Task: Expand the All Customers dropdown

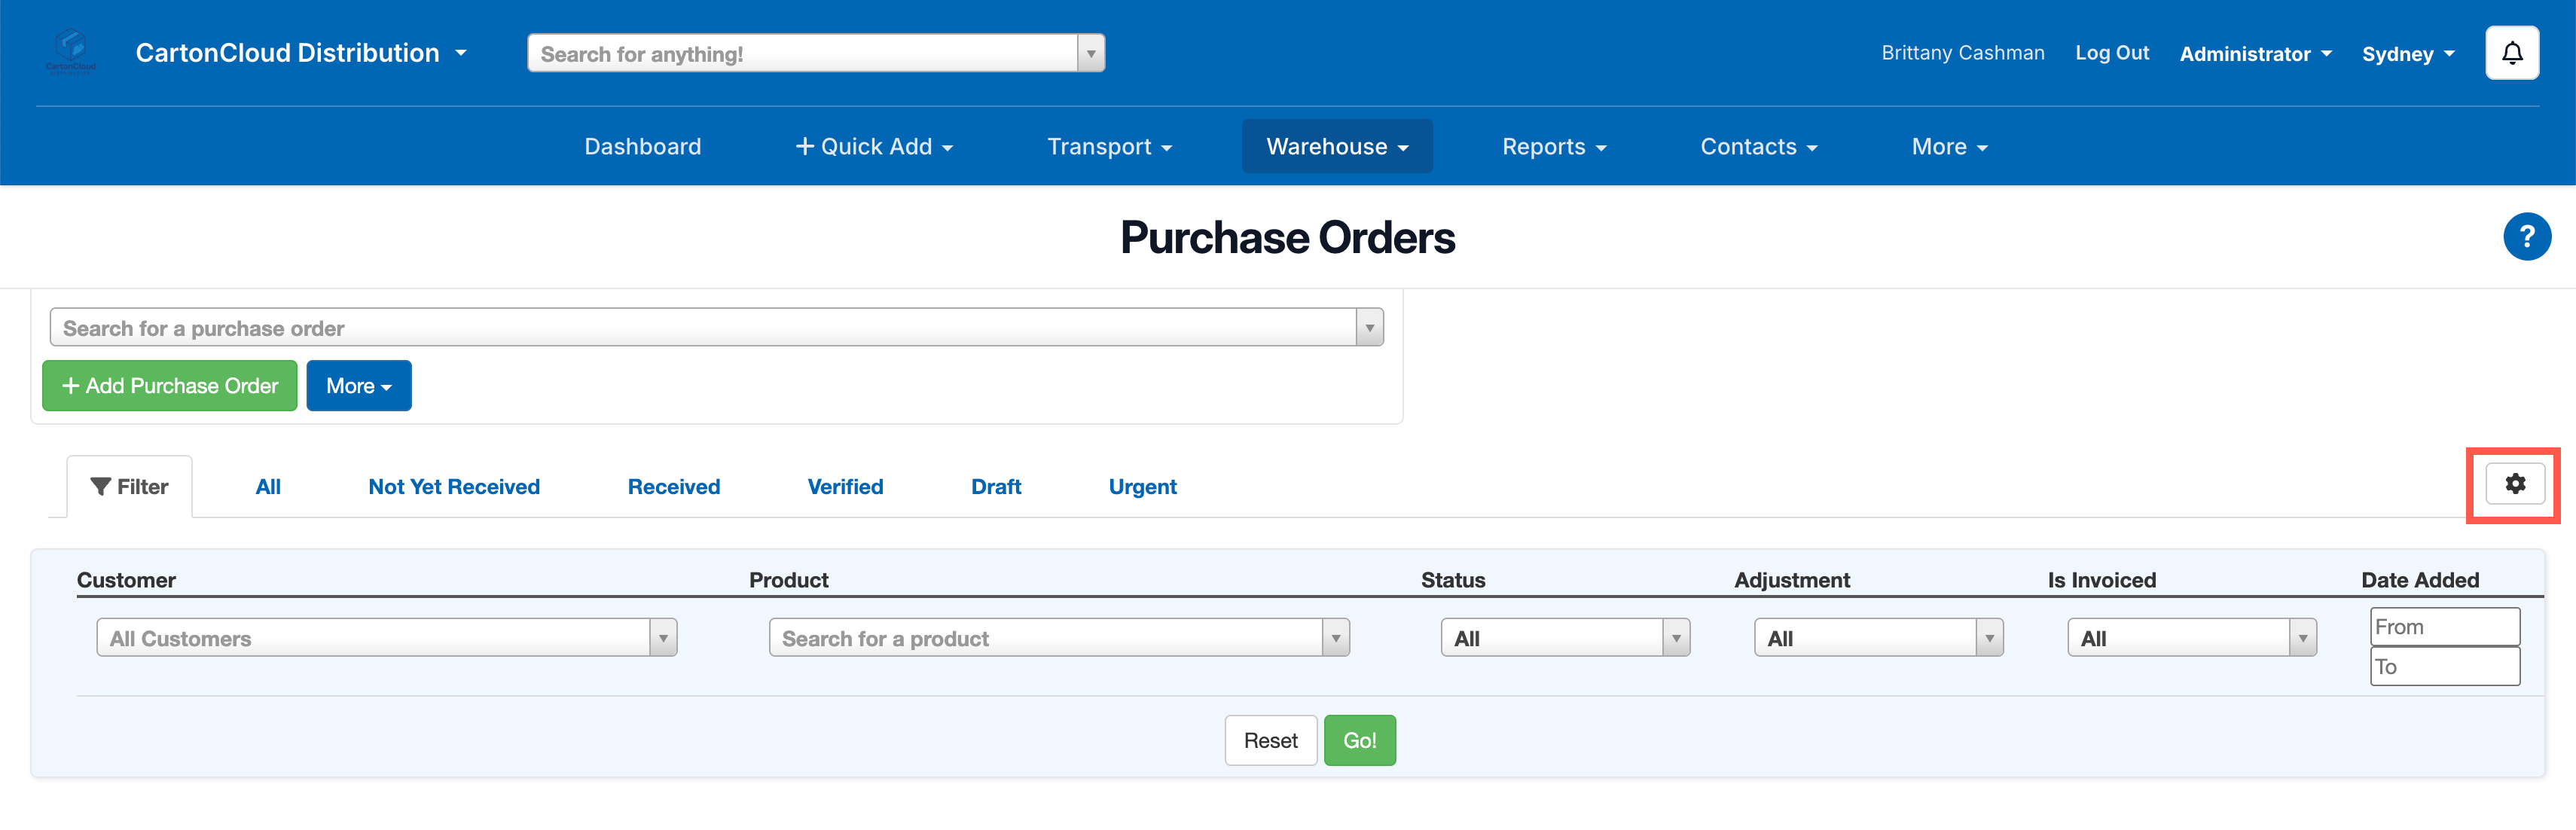Action: pyautogui.click(x=386, y=638)
